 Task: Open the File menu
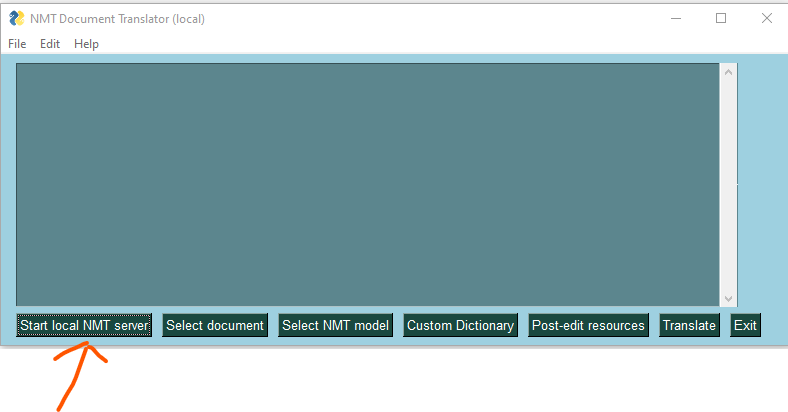(x=17, y=44)
